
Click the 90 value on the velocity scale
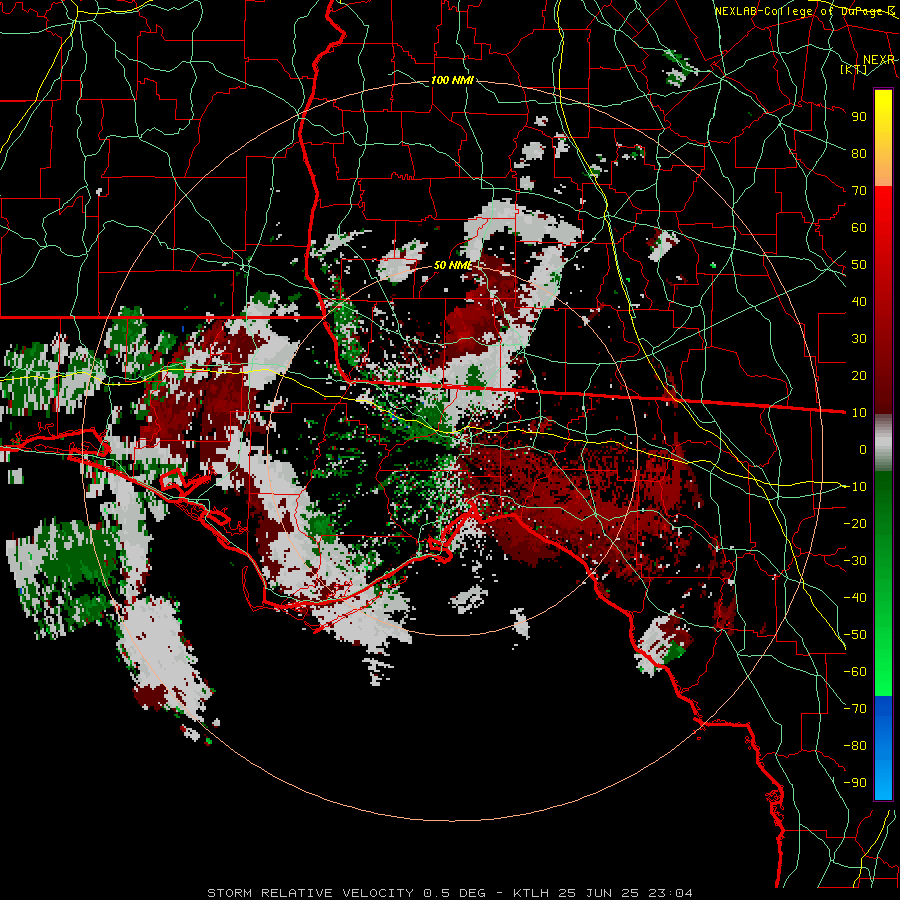click(x=859, y=117)
